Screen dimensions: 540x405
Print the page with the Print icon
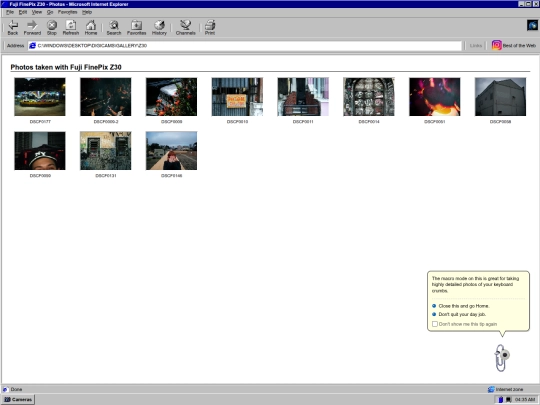tap(210, 27)
